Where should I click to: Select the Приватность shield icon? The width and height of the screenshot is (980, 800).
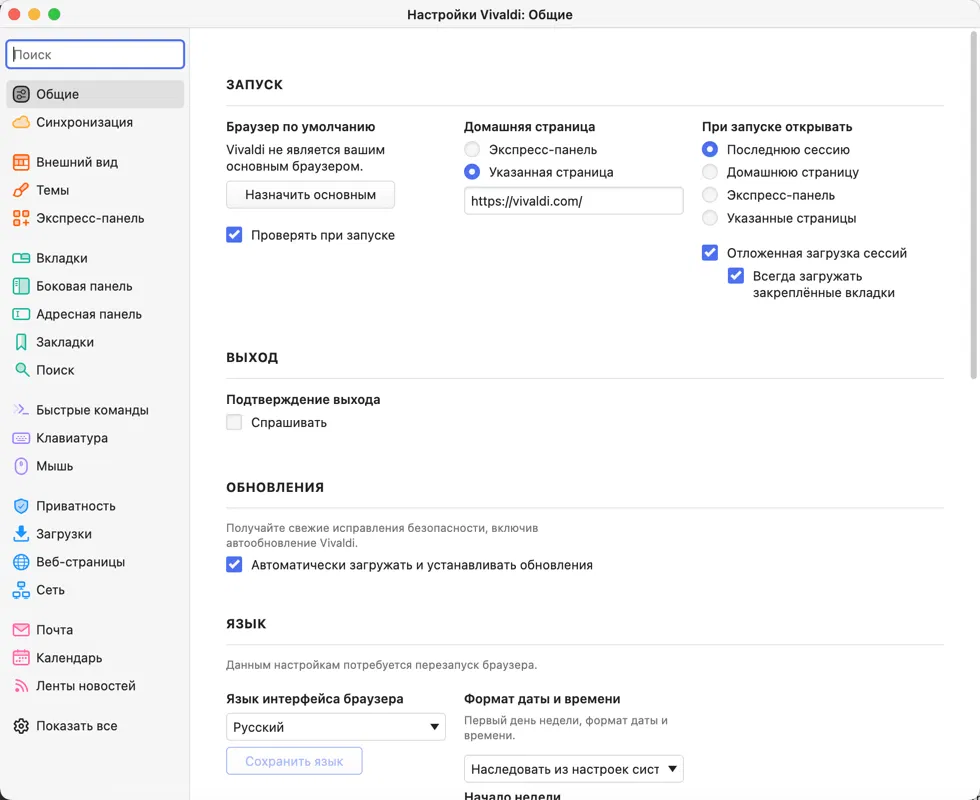[x=21, y=506]
